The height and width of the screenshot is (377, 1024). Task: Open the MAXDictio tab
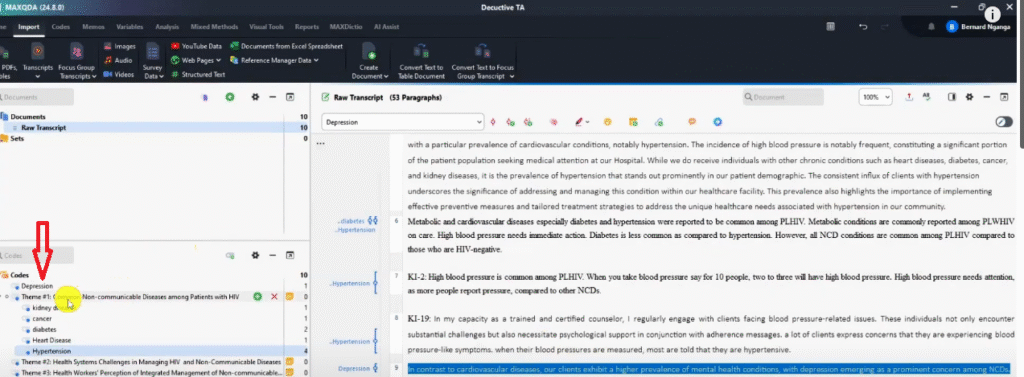(346, 27)
